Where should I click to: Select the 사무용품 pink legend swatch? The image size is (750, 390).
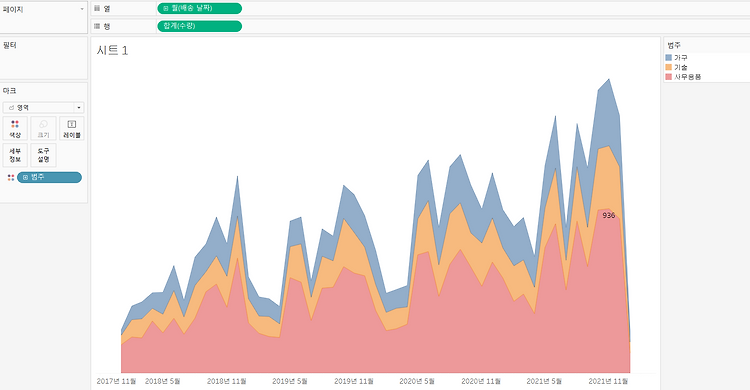pyautogui.click(x=669, y=77)
